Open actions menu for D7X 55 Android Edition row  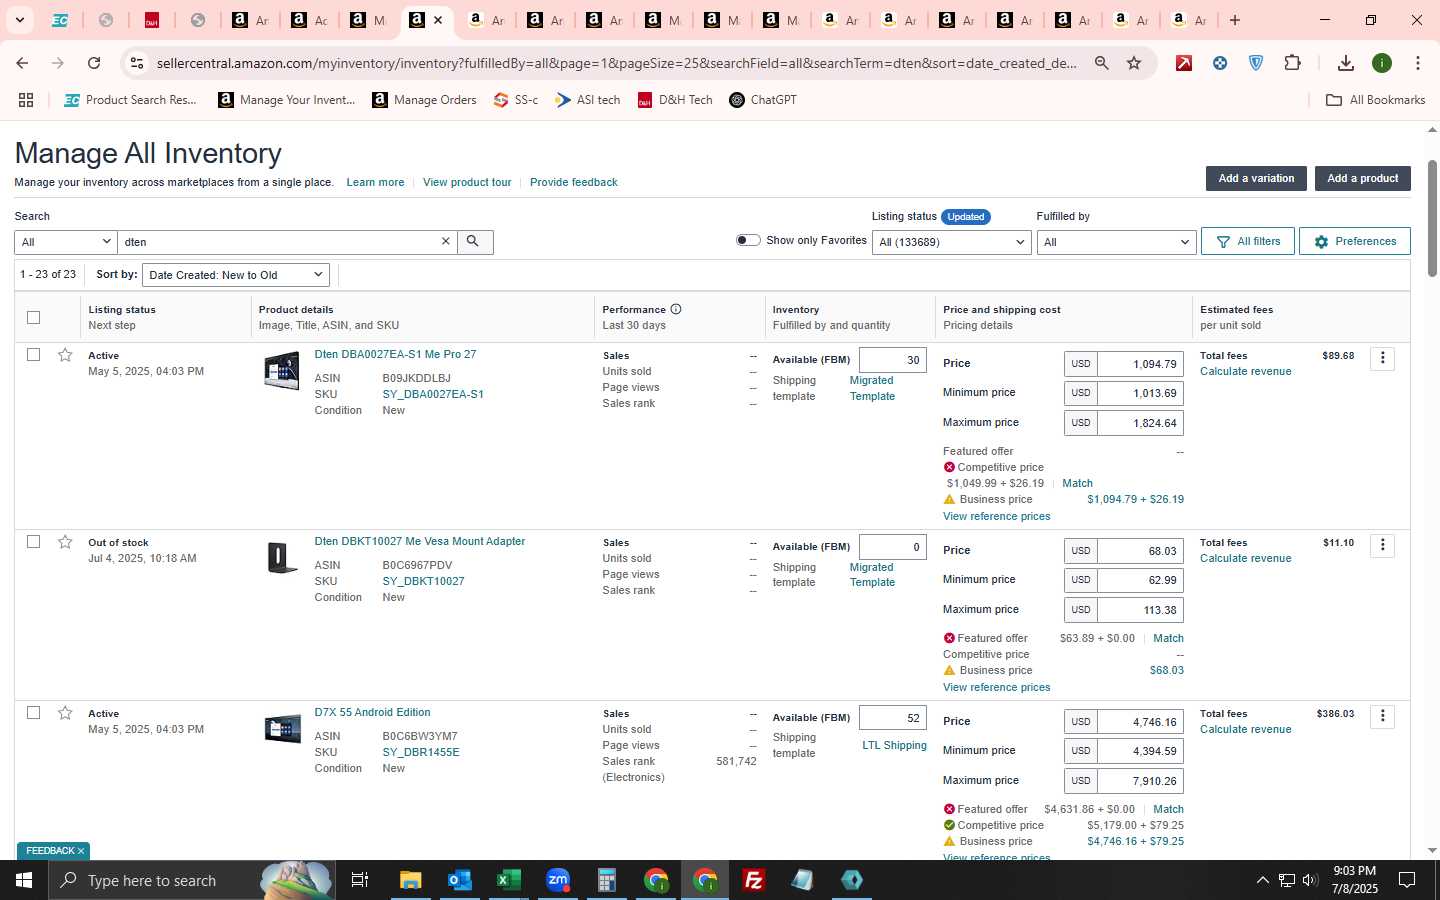tap(1382, 716)
